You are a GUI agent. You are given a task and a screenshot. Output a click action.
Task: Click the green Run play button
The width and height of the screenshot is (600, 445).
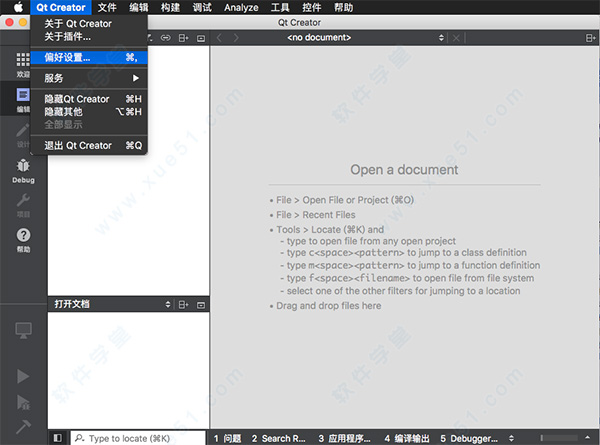point(23,377)
